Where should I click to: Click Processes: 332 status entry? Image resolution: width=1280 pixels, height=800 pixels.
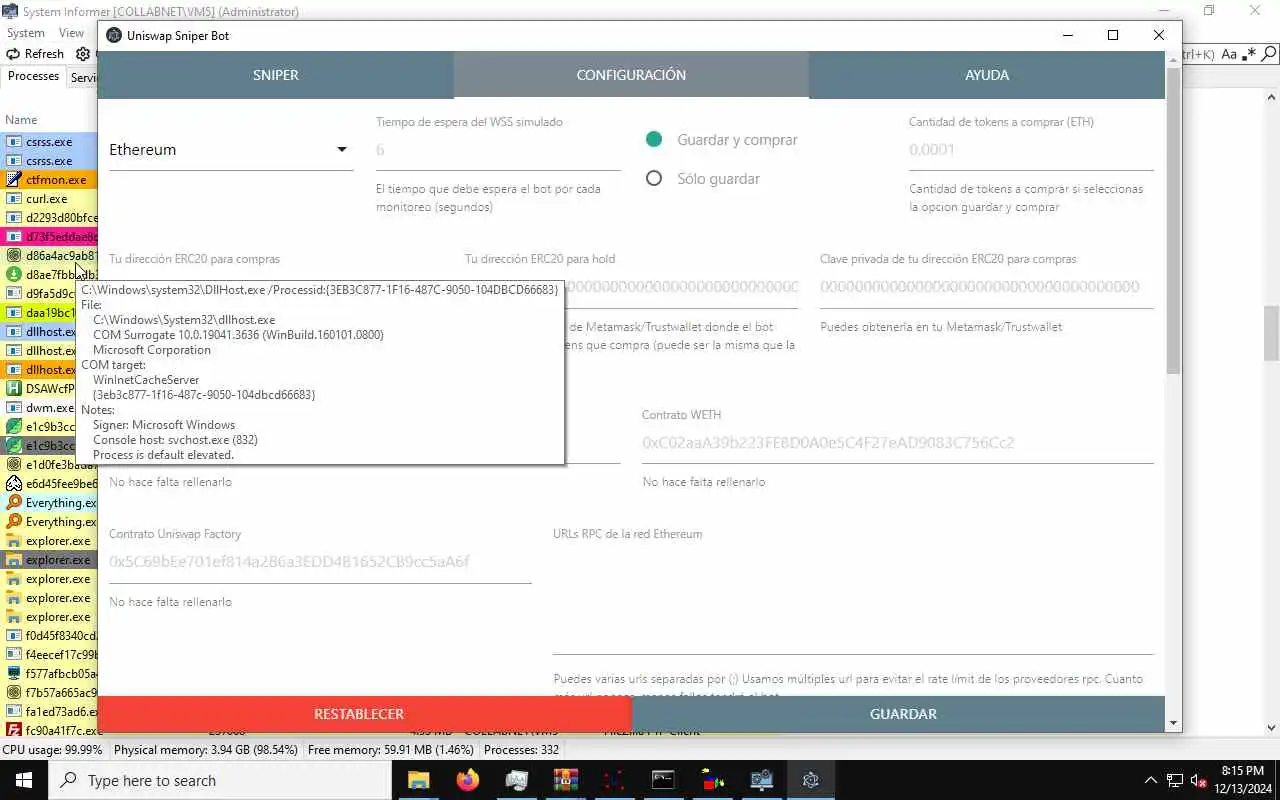(x=521, y=749)
